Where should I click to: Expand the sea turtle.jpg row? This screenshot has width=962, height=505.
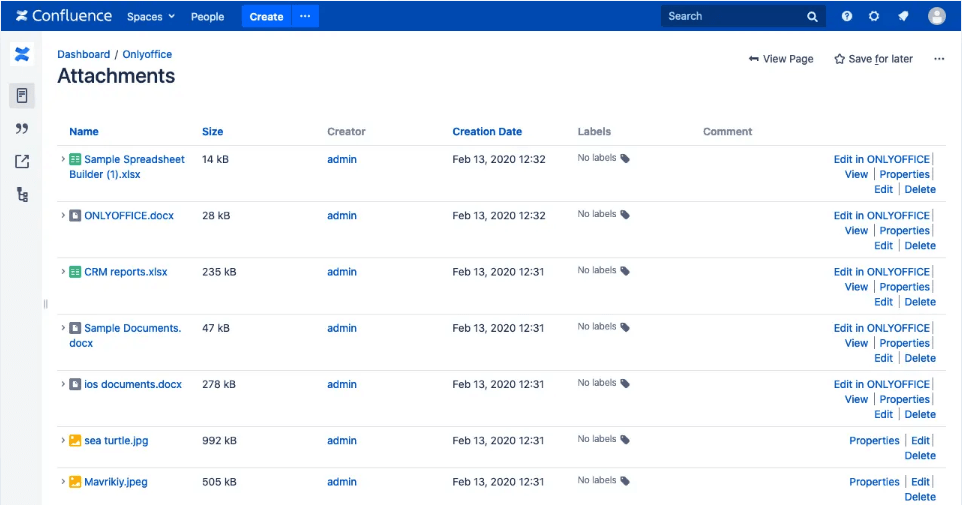[x=63, y=440]
